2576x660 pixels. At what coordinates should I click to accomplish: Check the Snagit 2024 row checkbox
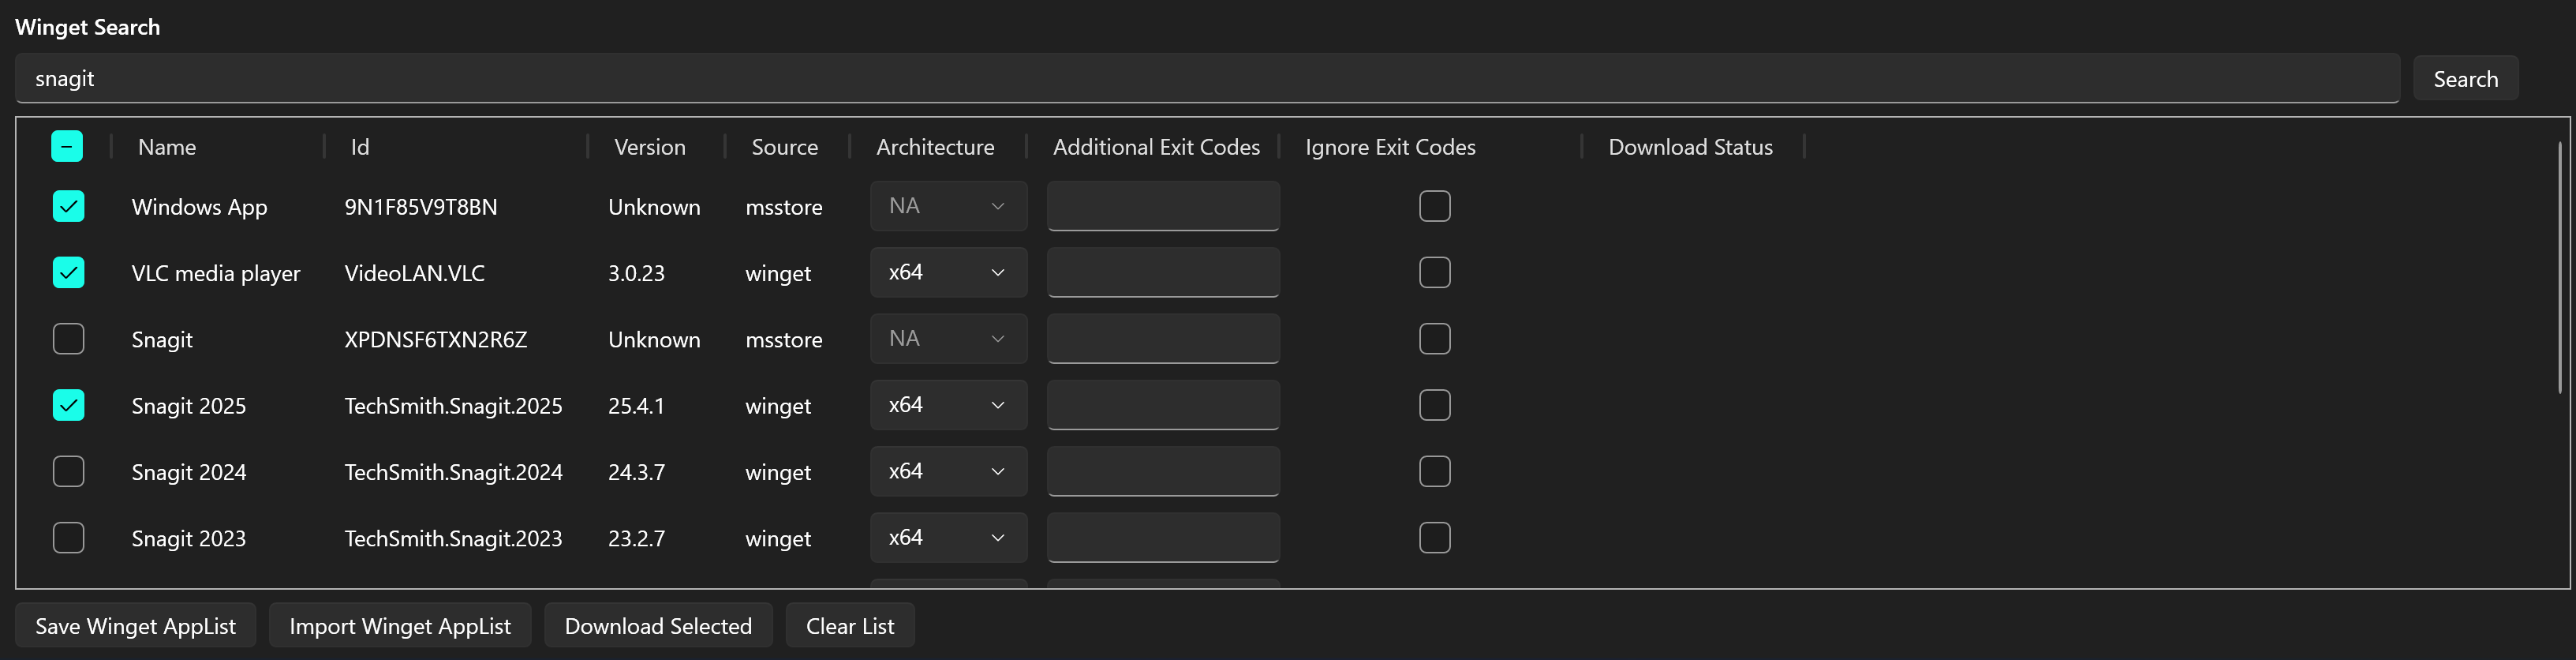click(x=68, y=471)
